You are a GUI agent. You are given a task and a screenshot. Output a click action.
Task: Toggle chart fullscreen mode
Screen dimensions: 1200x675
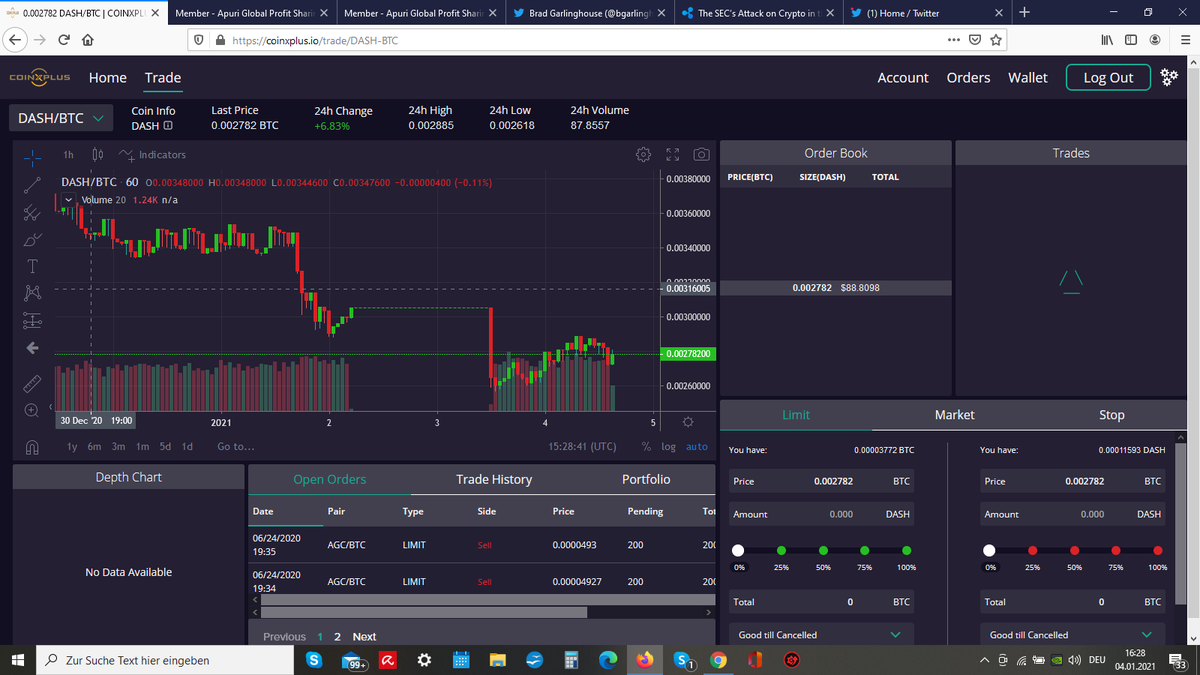pos(673,155)
